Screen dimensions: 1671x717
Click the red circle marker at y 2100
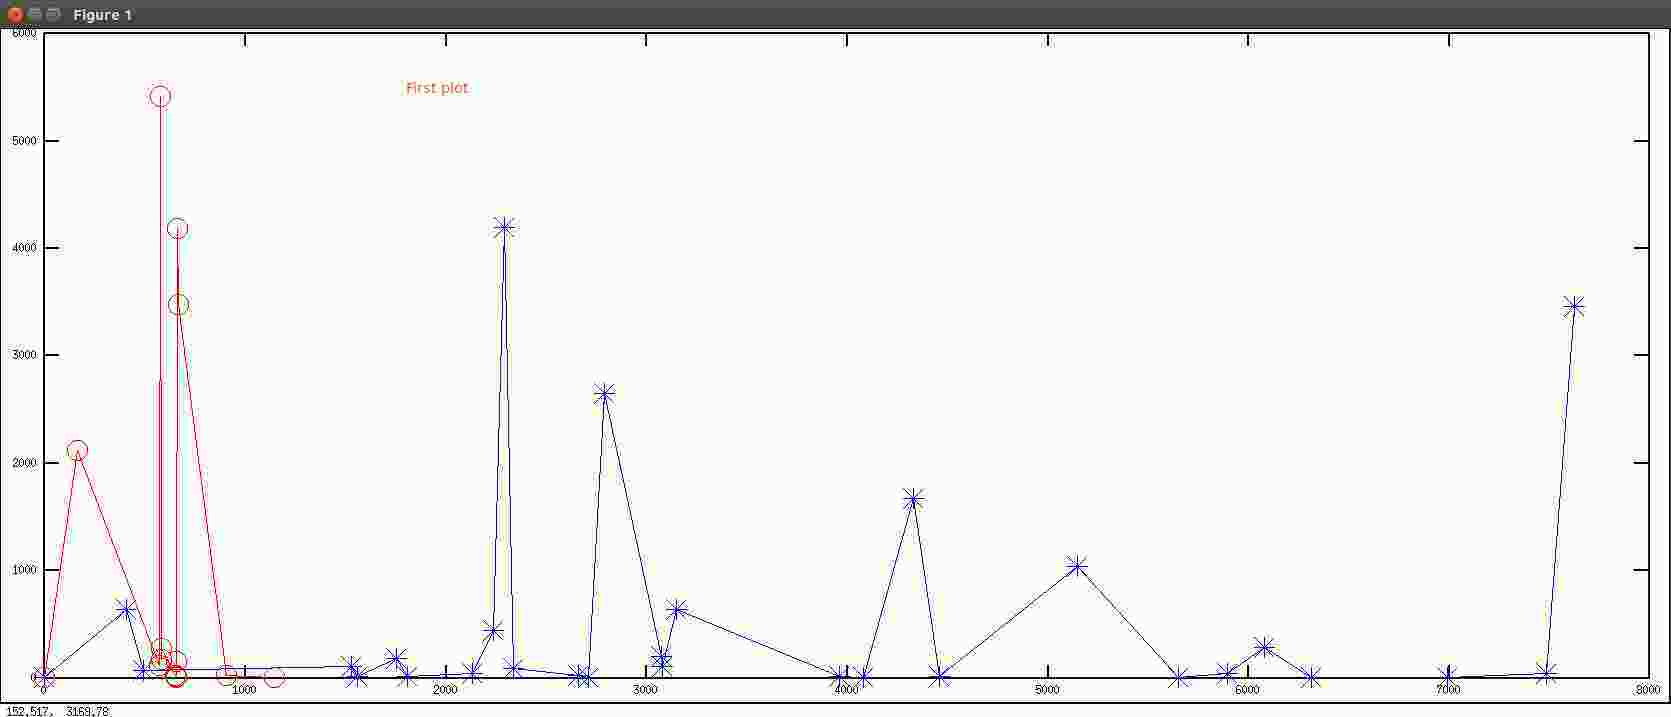(x=77, y=450)
